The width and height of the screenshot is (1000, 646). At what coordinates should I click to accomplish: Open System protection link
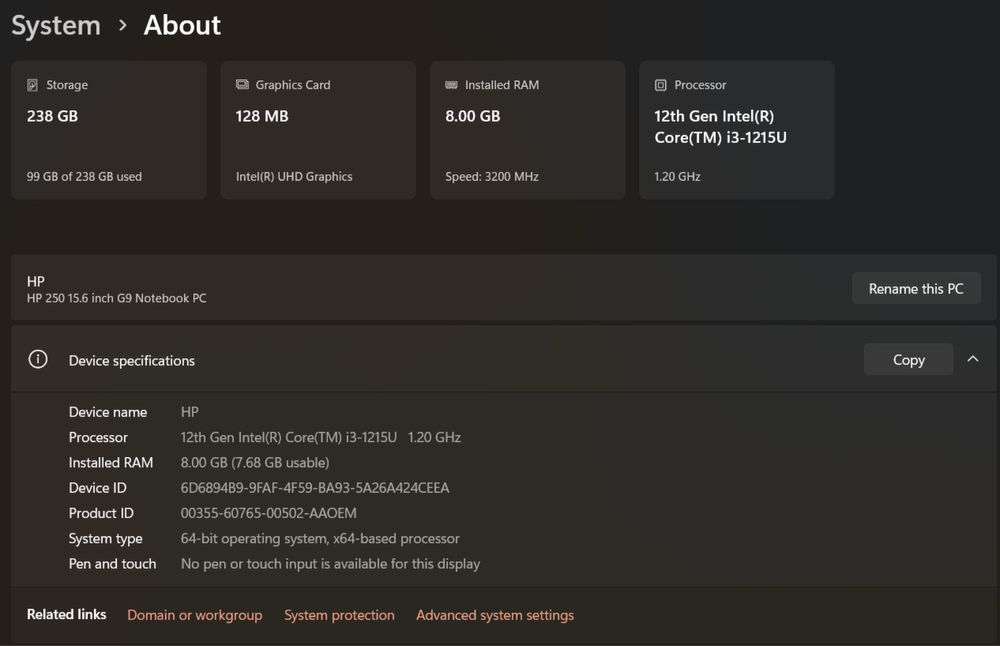point(339,615)
